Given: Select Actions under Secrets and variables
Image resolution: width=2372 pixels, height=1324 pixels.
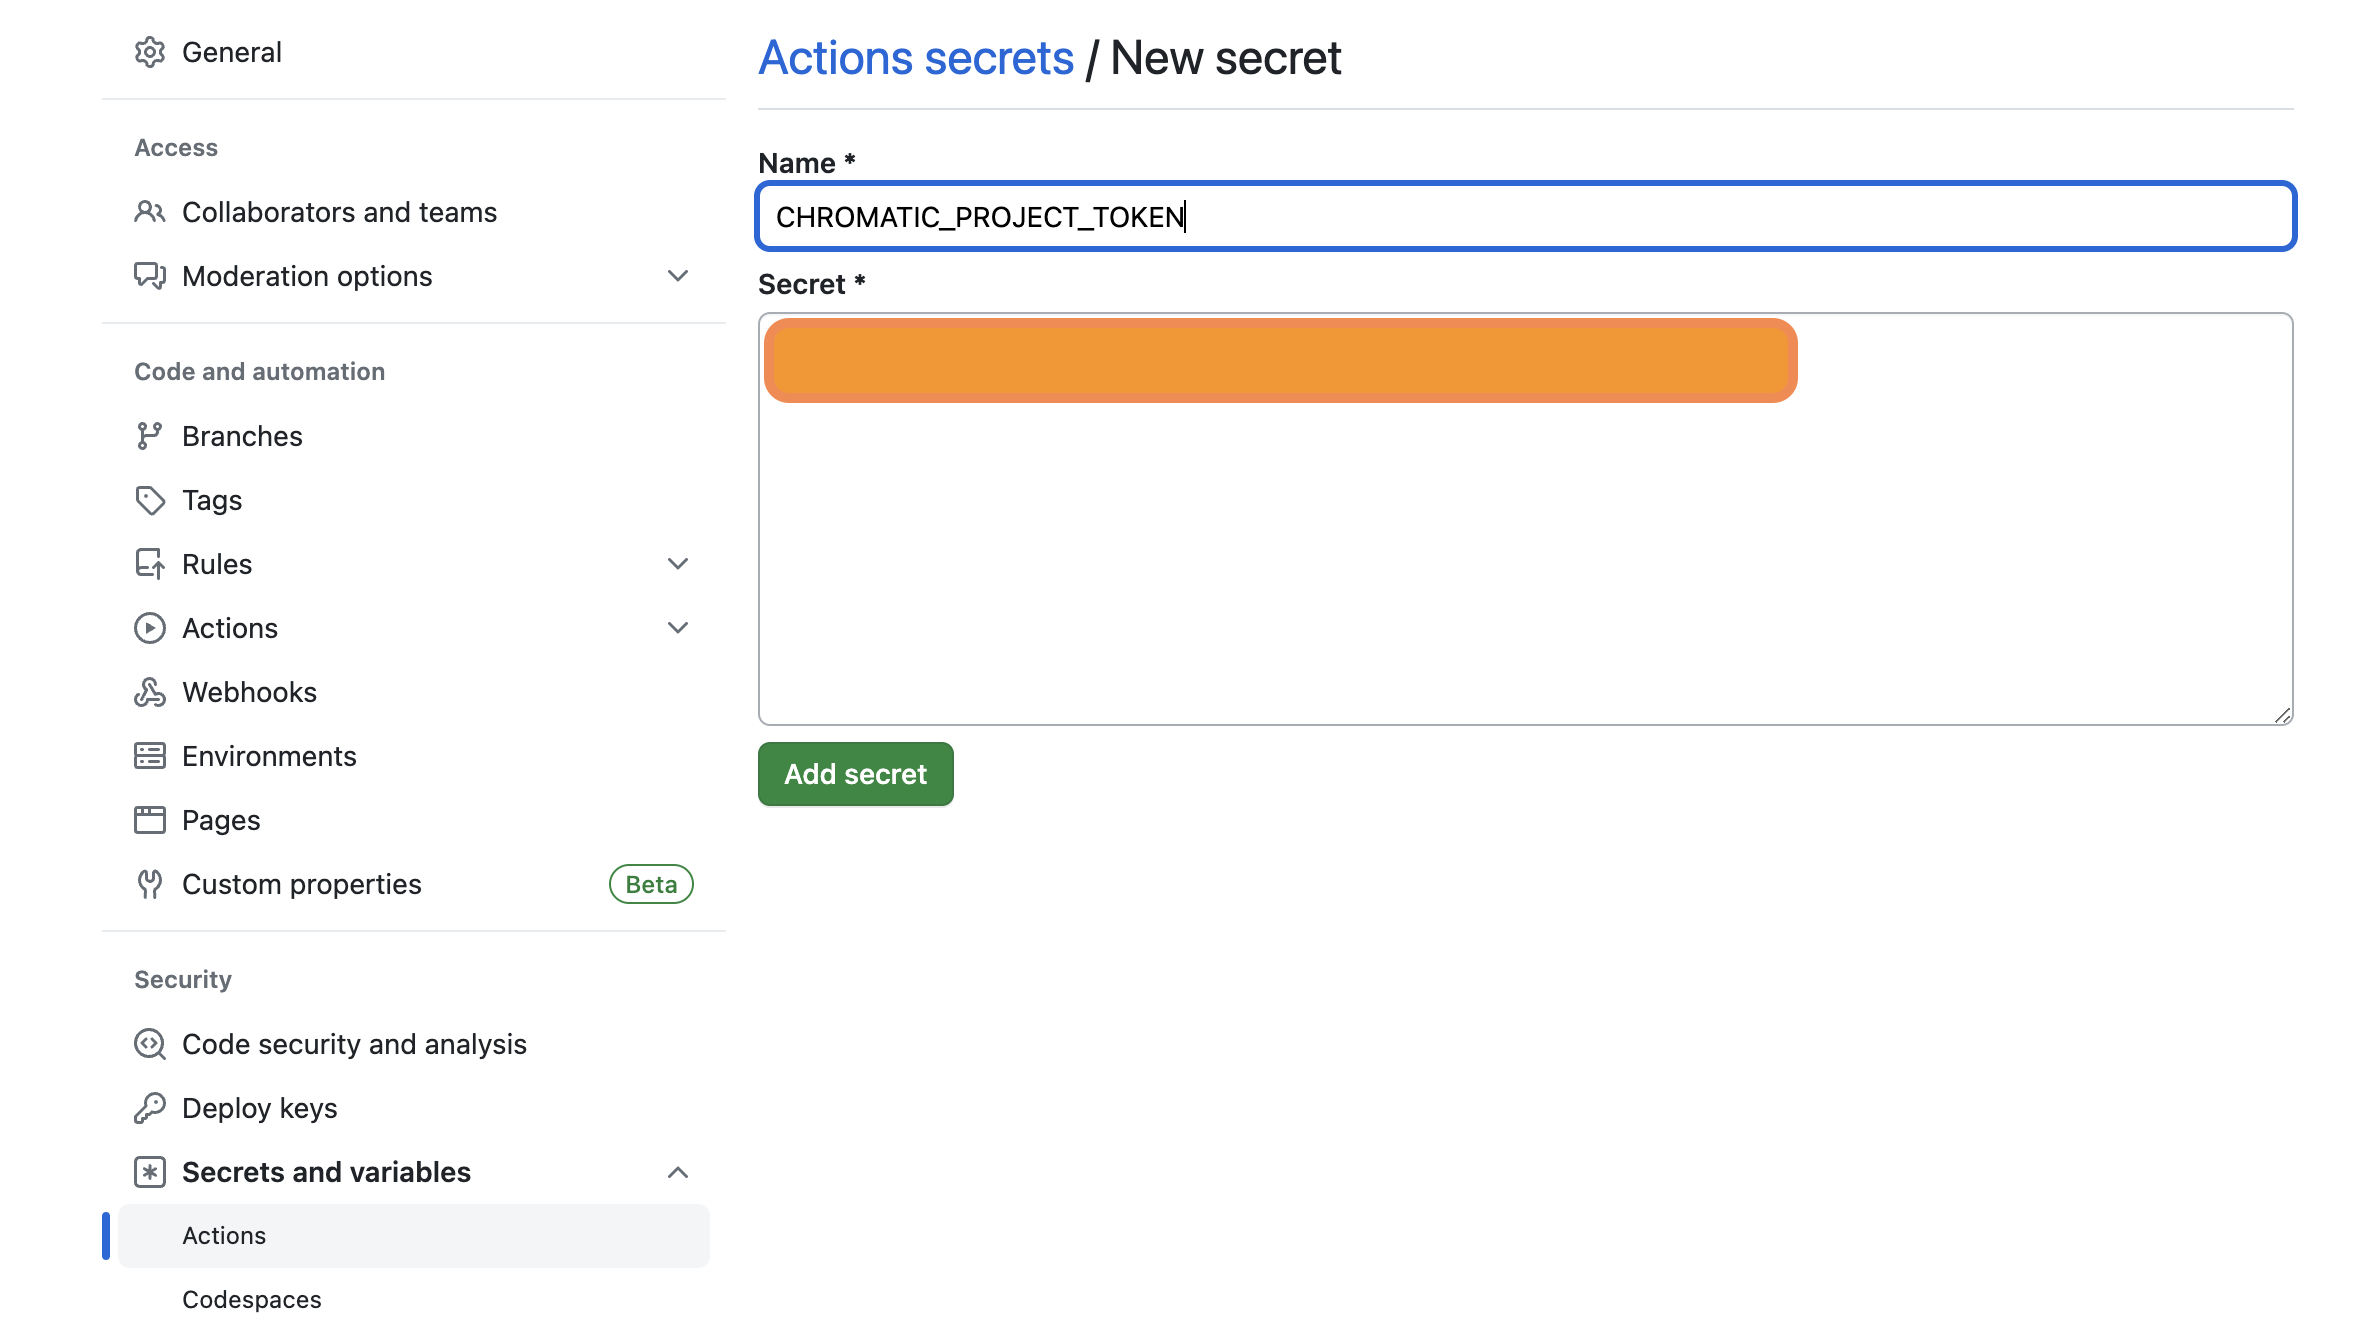Looking at the screenshot, I should (x=224, y=1236).
